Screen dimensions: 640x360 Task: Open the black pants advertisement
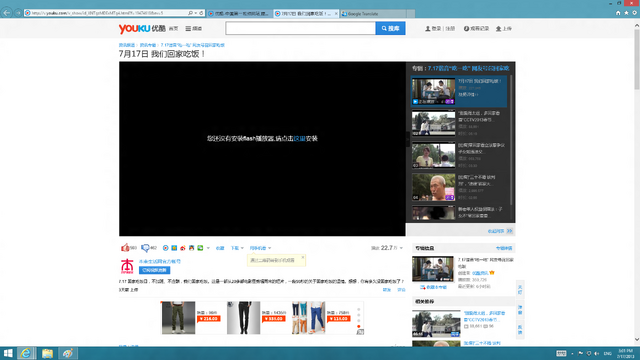click(x=243, y=318)
